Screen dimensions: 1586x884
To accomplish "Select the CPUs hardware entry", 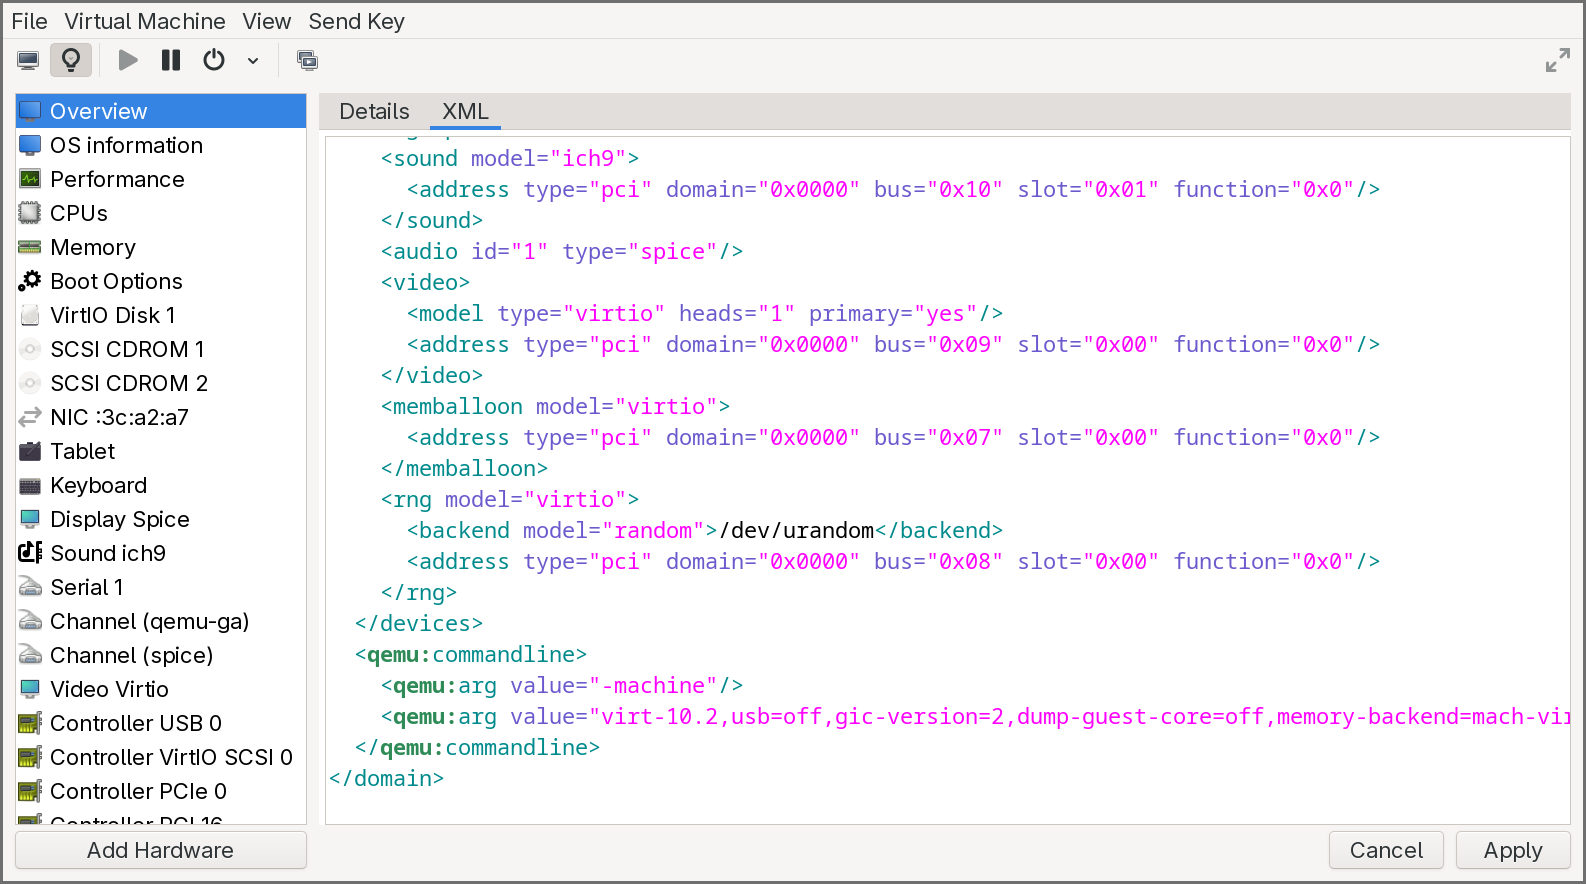I will (x=79, y=213).
